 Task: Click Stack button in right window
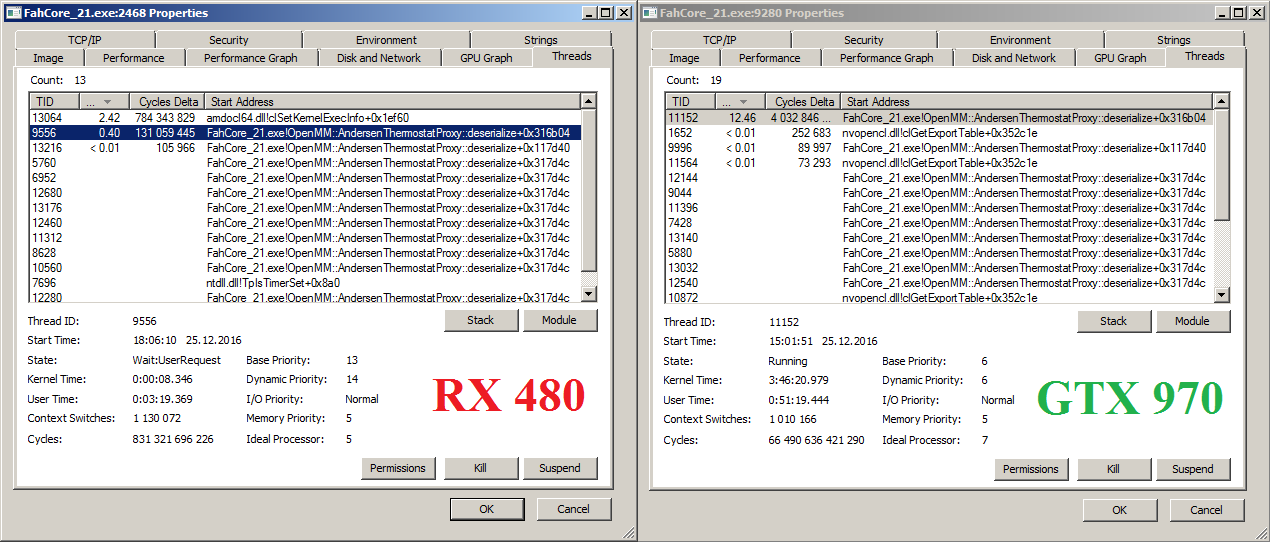point(1114,321)
